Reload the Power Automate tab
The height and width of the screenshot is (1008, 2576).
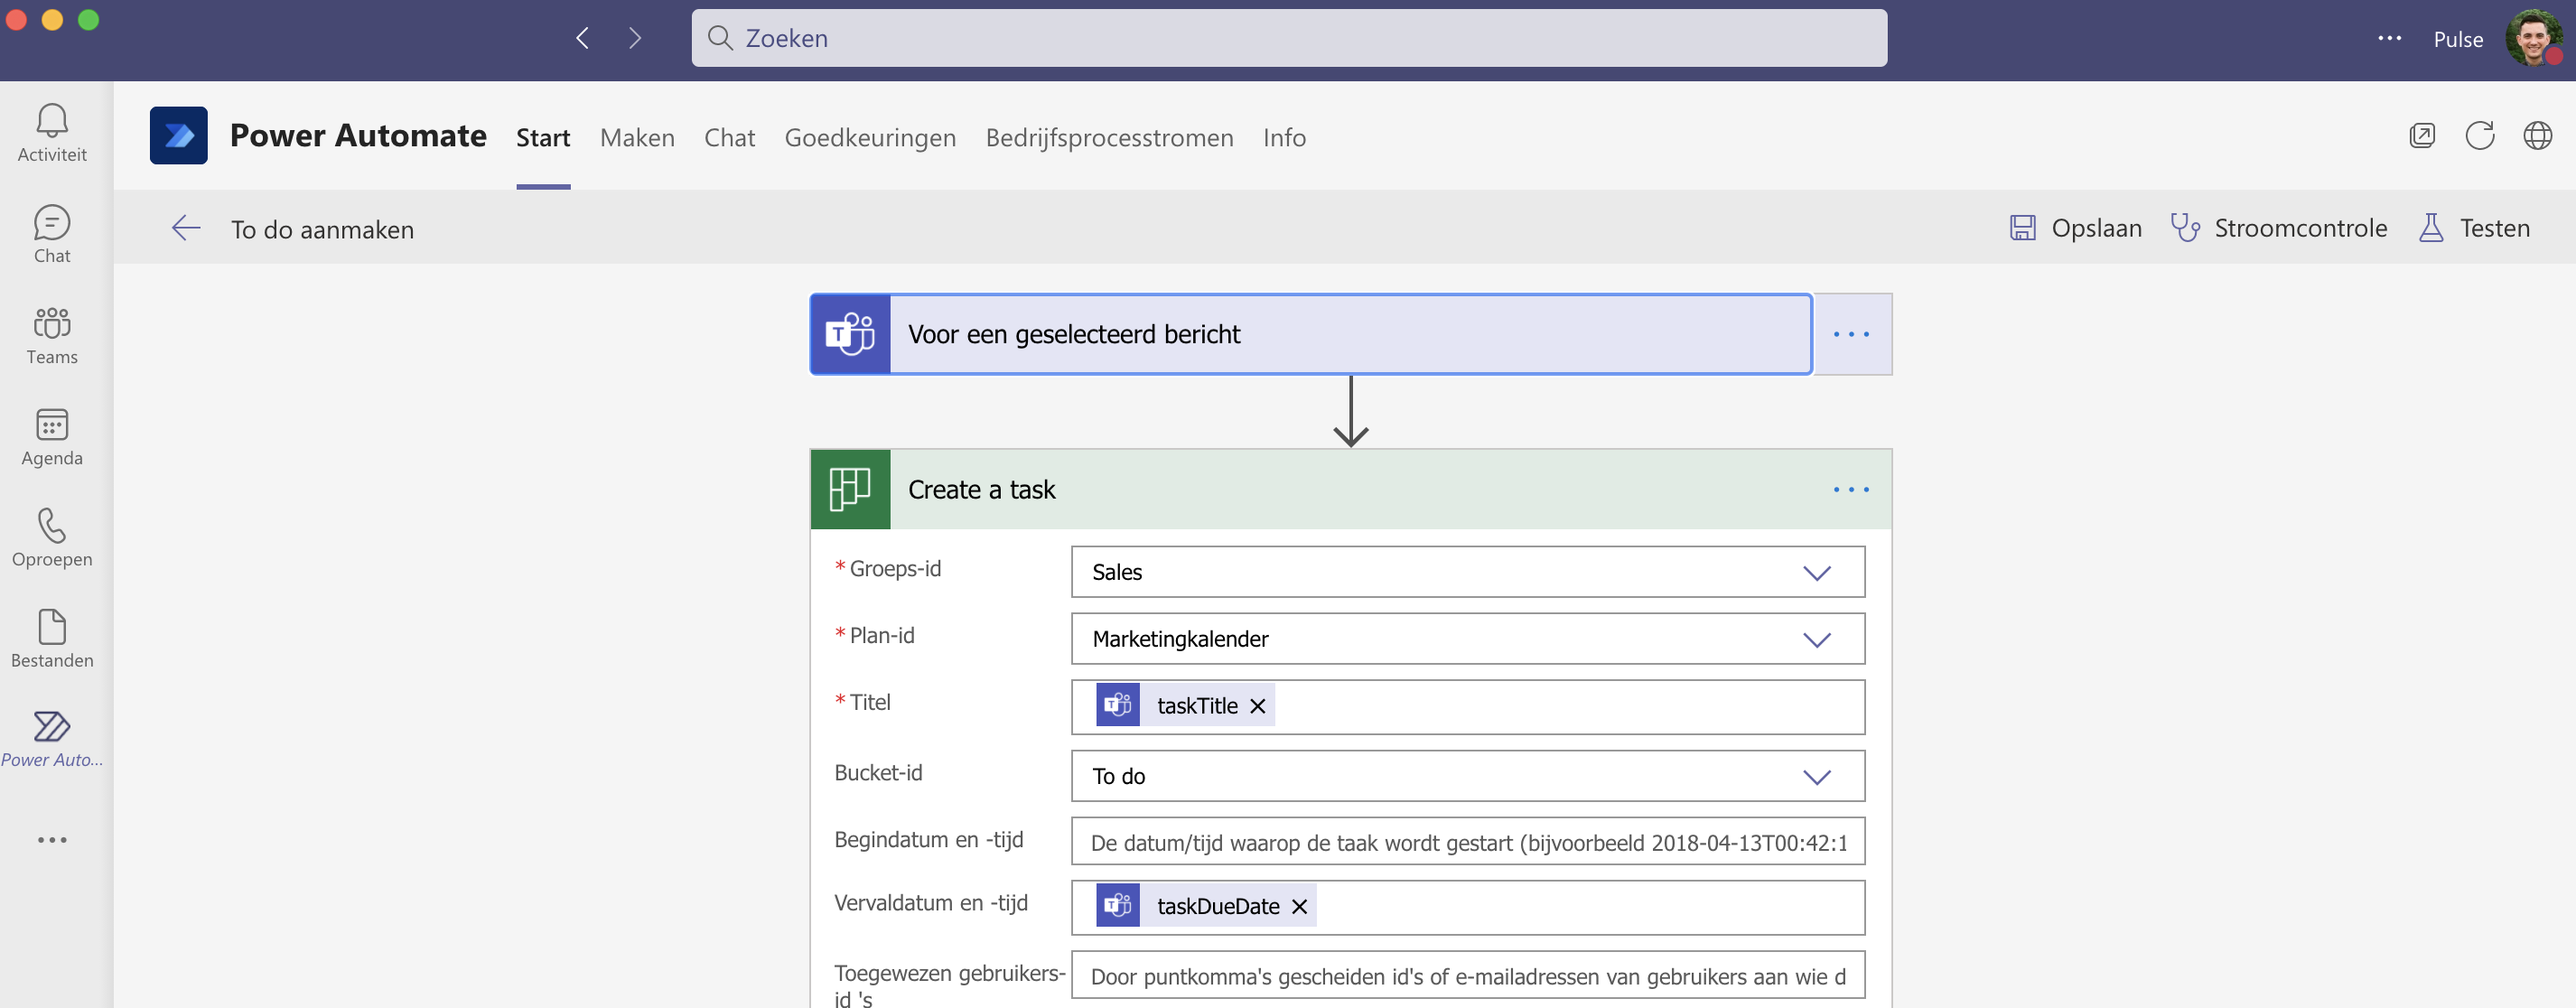[2480, 136]
